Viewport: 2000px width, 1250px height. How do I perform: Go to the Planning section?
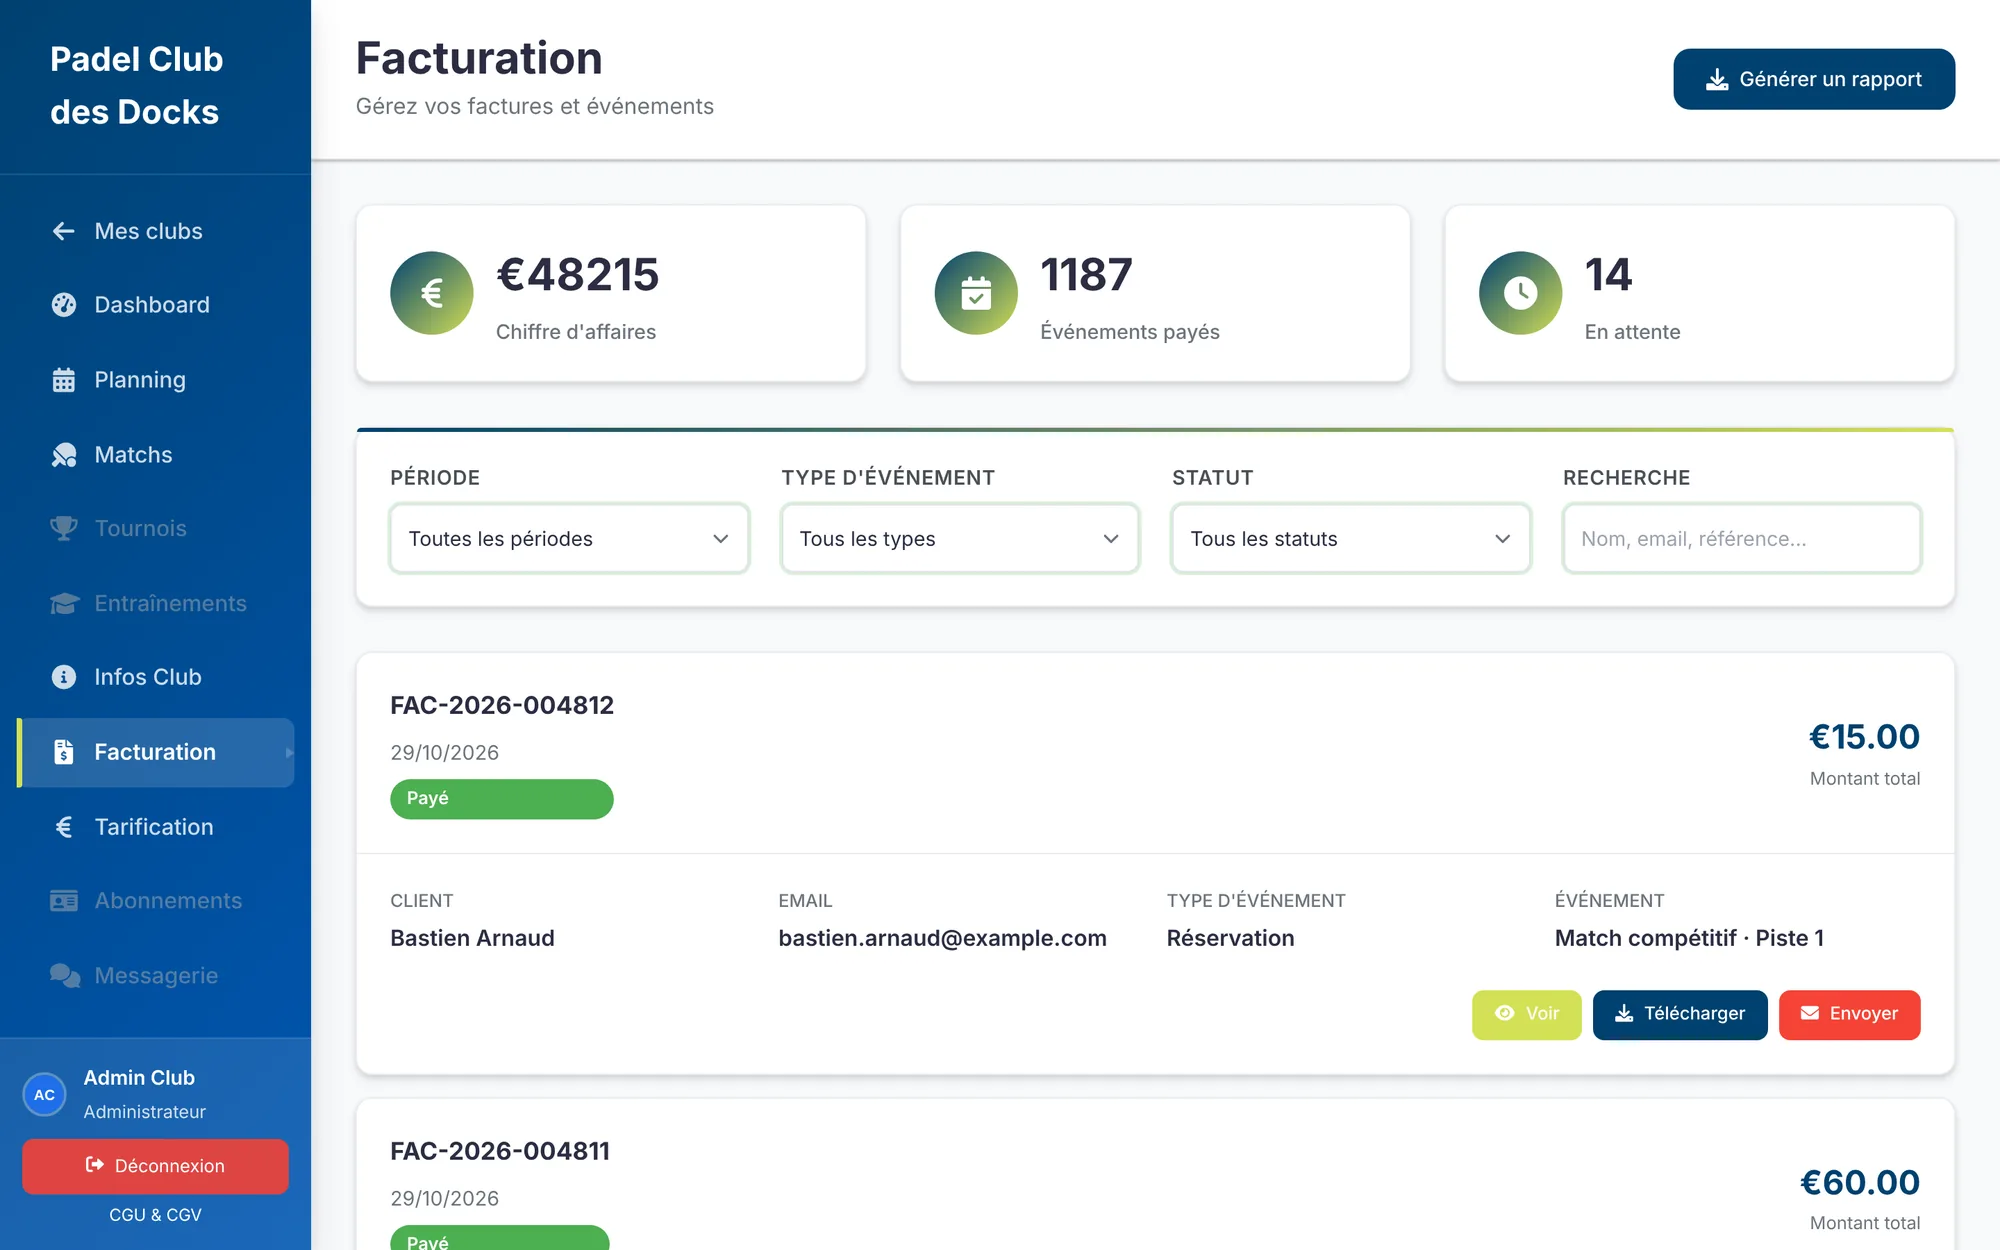tap(155, 380)
